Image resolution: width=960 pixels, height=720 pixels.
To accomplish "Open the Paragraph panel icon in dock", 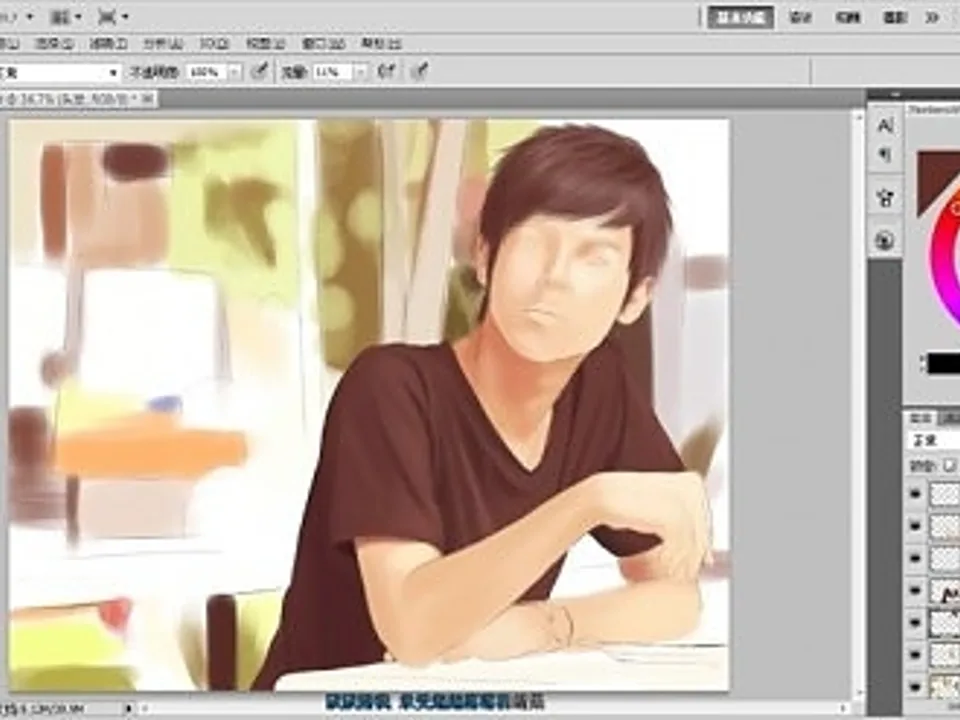I will (x=884, y=155).
